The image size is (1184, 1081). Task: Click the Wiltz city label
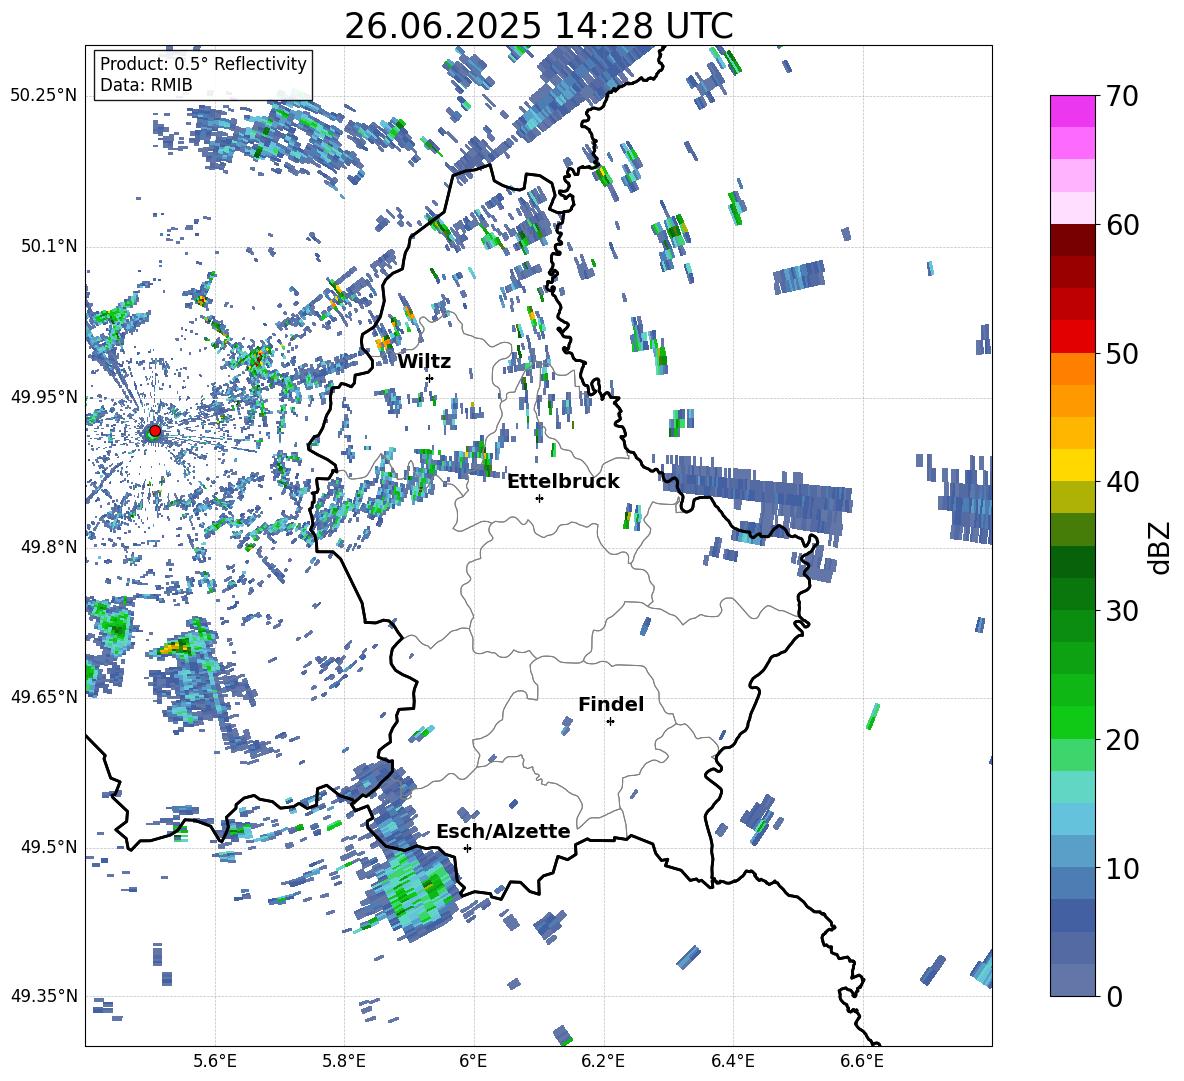(x=424, y=362)
